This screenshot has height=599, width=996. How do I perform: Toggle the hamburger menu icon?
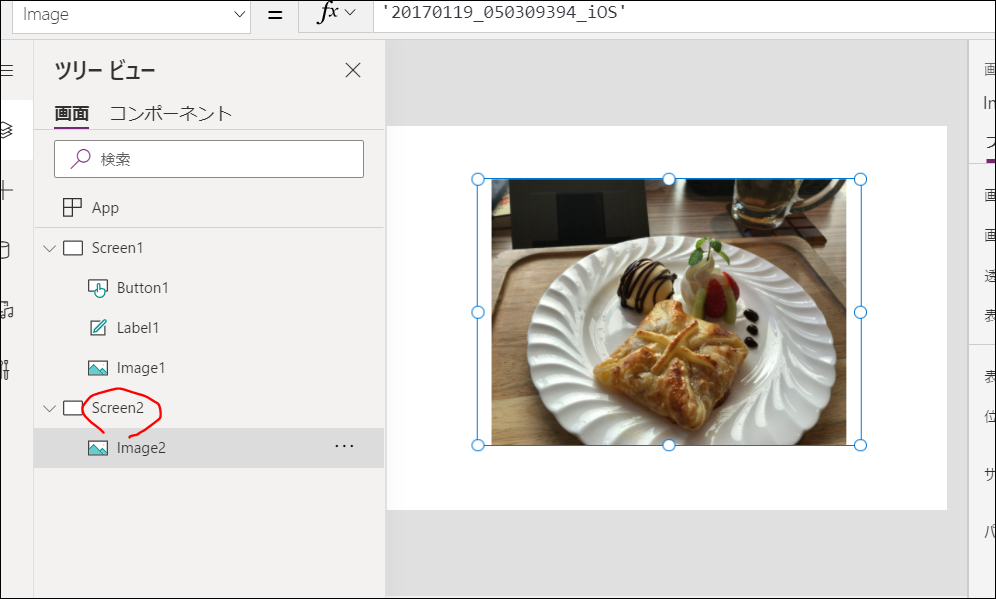(x=6, y=70)
